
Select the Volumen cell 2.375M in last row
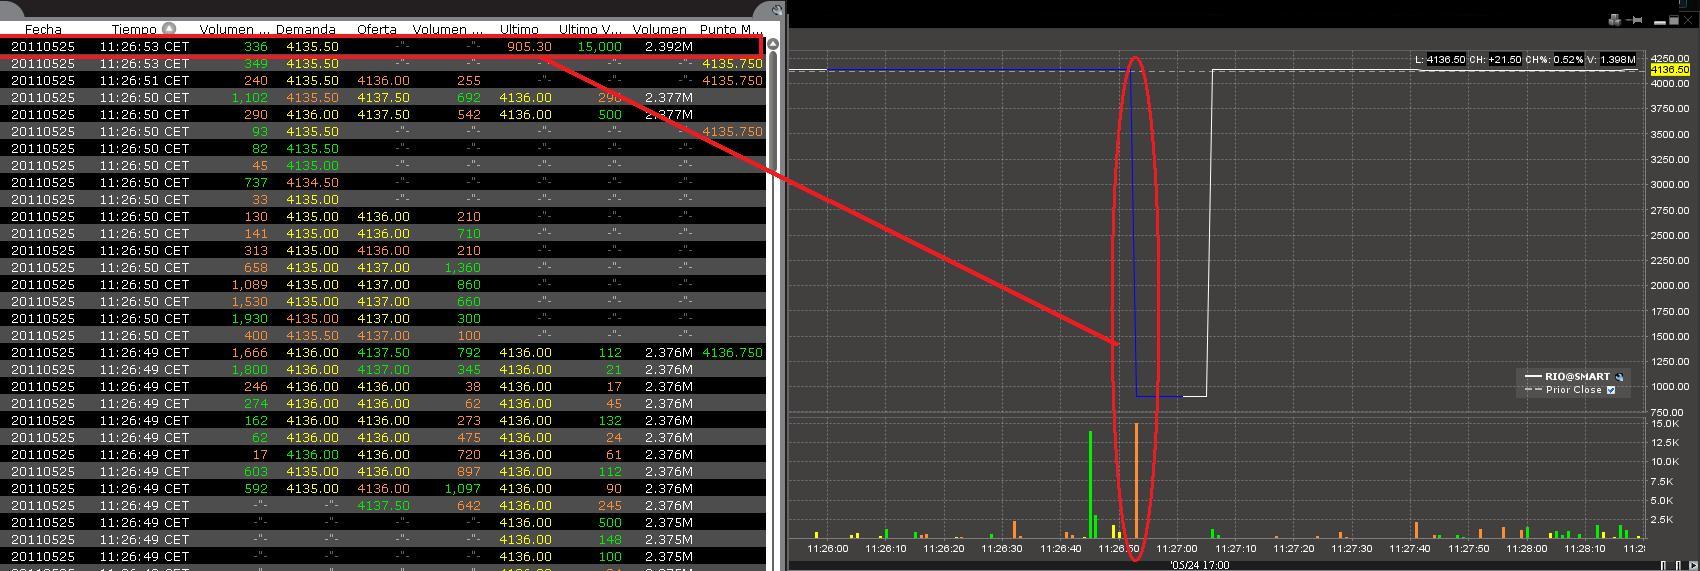[x=669, y=556]
